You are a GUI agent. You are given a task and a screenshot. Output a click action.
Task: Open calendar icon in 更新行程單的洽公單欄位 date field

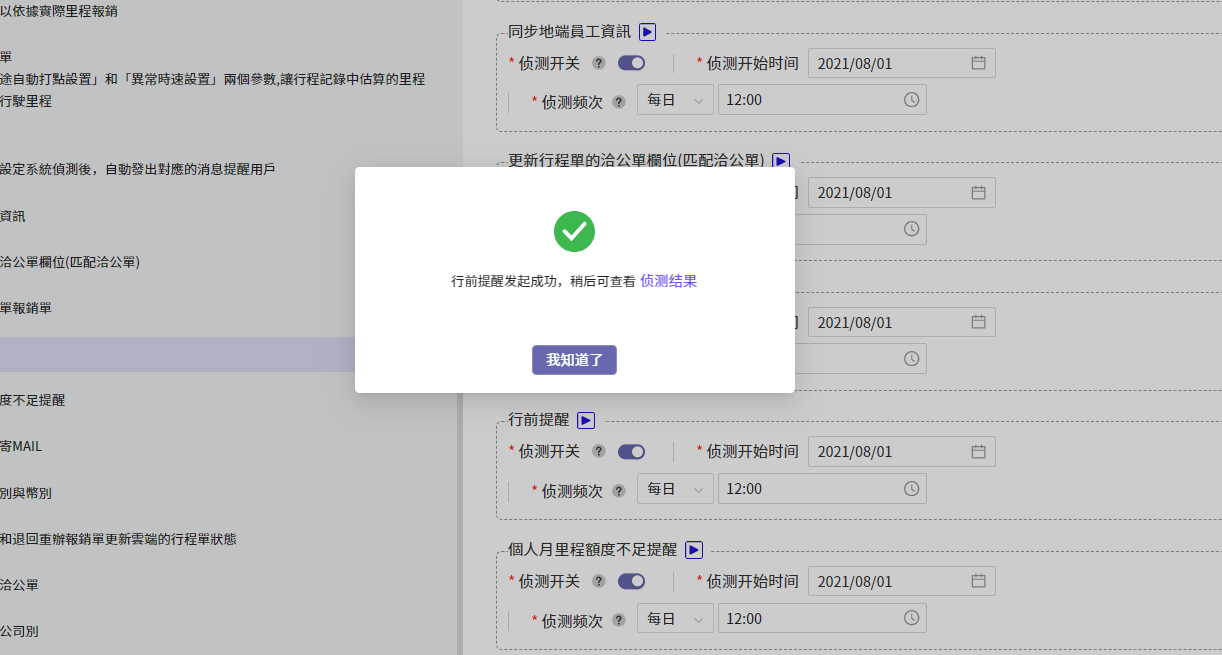(x=978, y=192)
